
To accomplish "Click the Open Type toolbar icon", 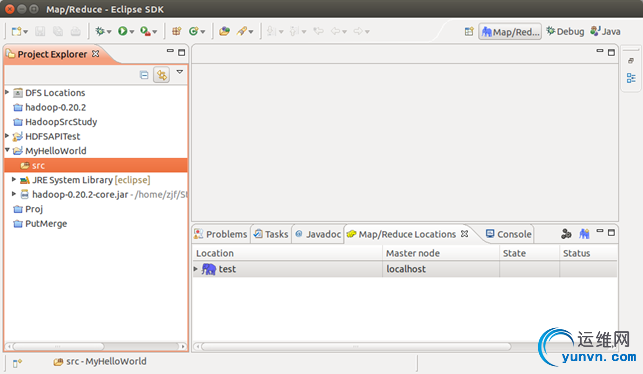I will pyautogui.click(x=224, y=31).
